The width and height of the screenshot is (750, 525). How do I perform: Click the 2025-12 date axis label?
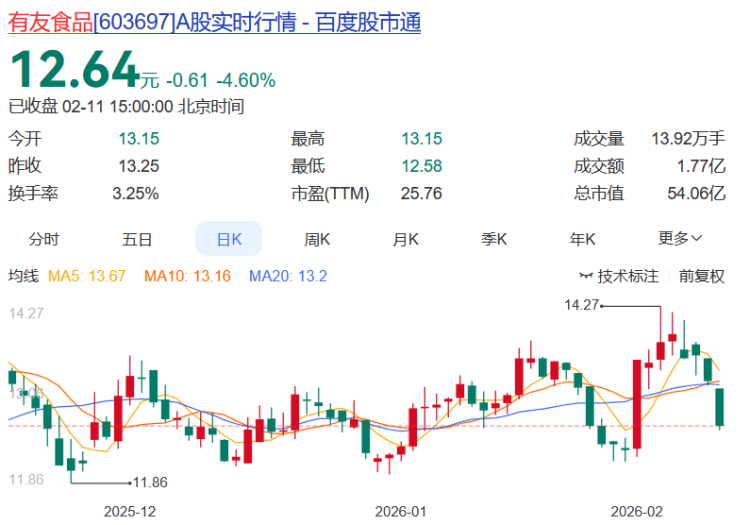coord(130,512)
